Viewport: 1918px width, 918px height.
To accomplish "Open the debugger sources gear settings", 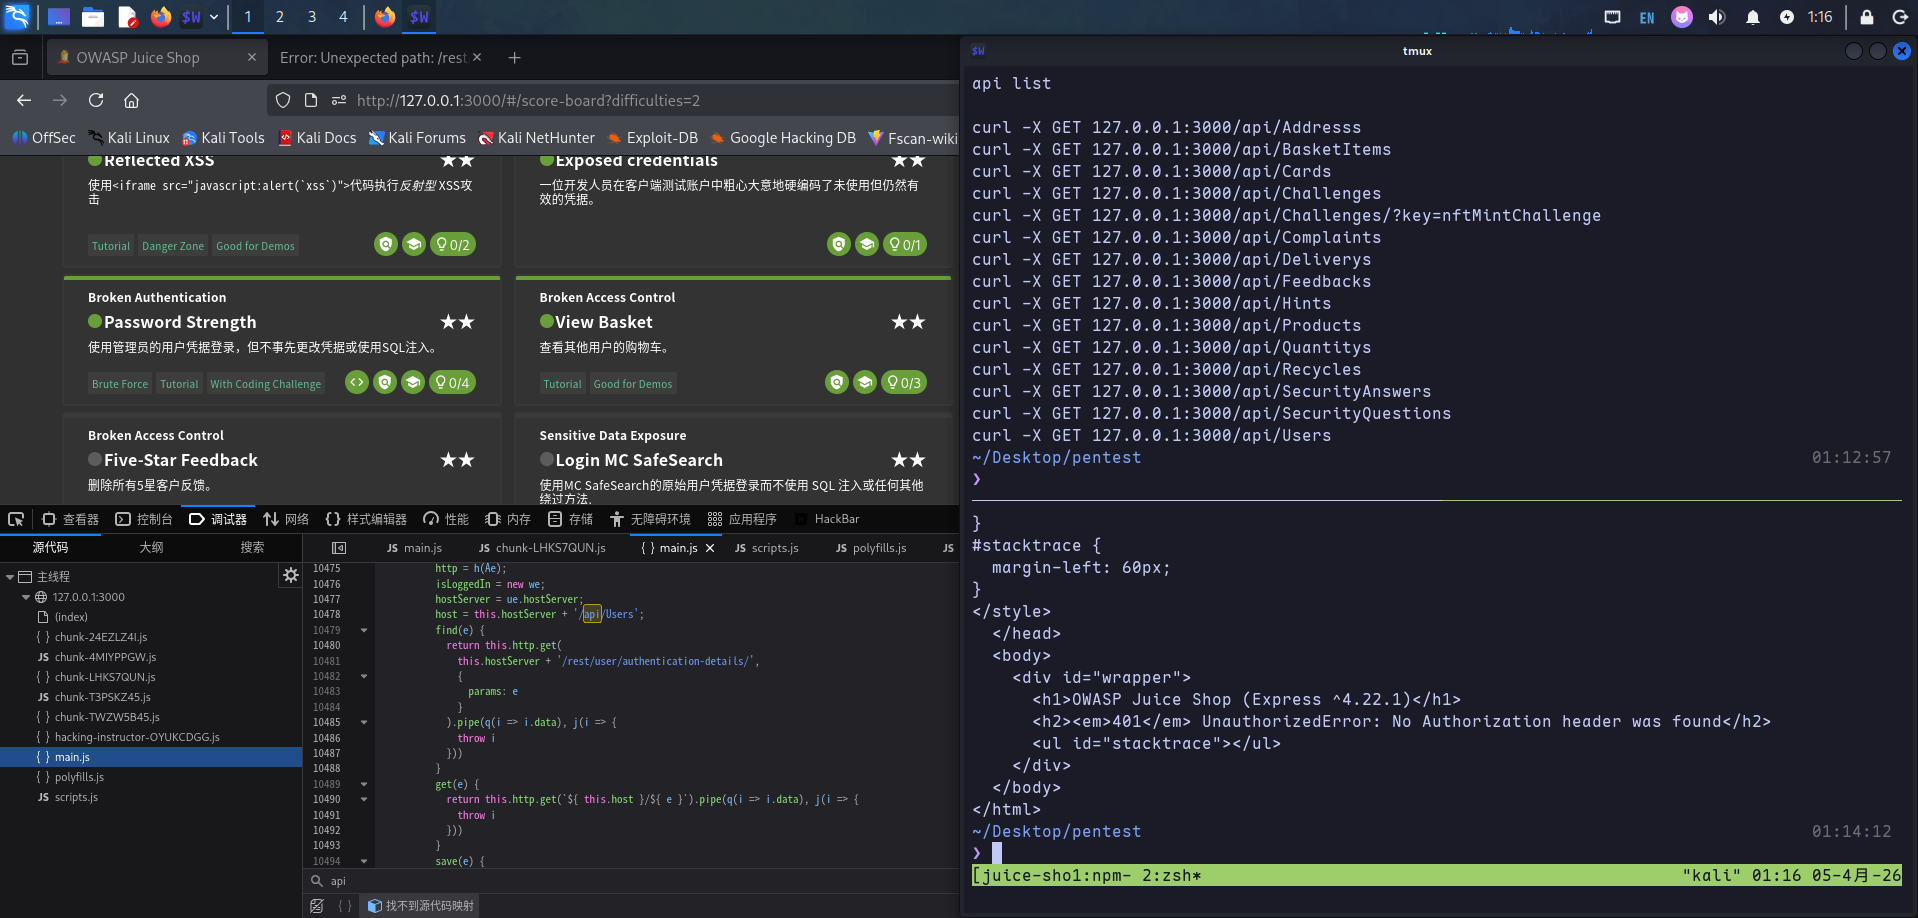I will 291,575.
